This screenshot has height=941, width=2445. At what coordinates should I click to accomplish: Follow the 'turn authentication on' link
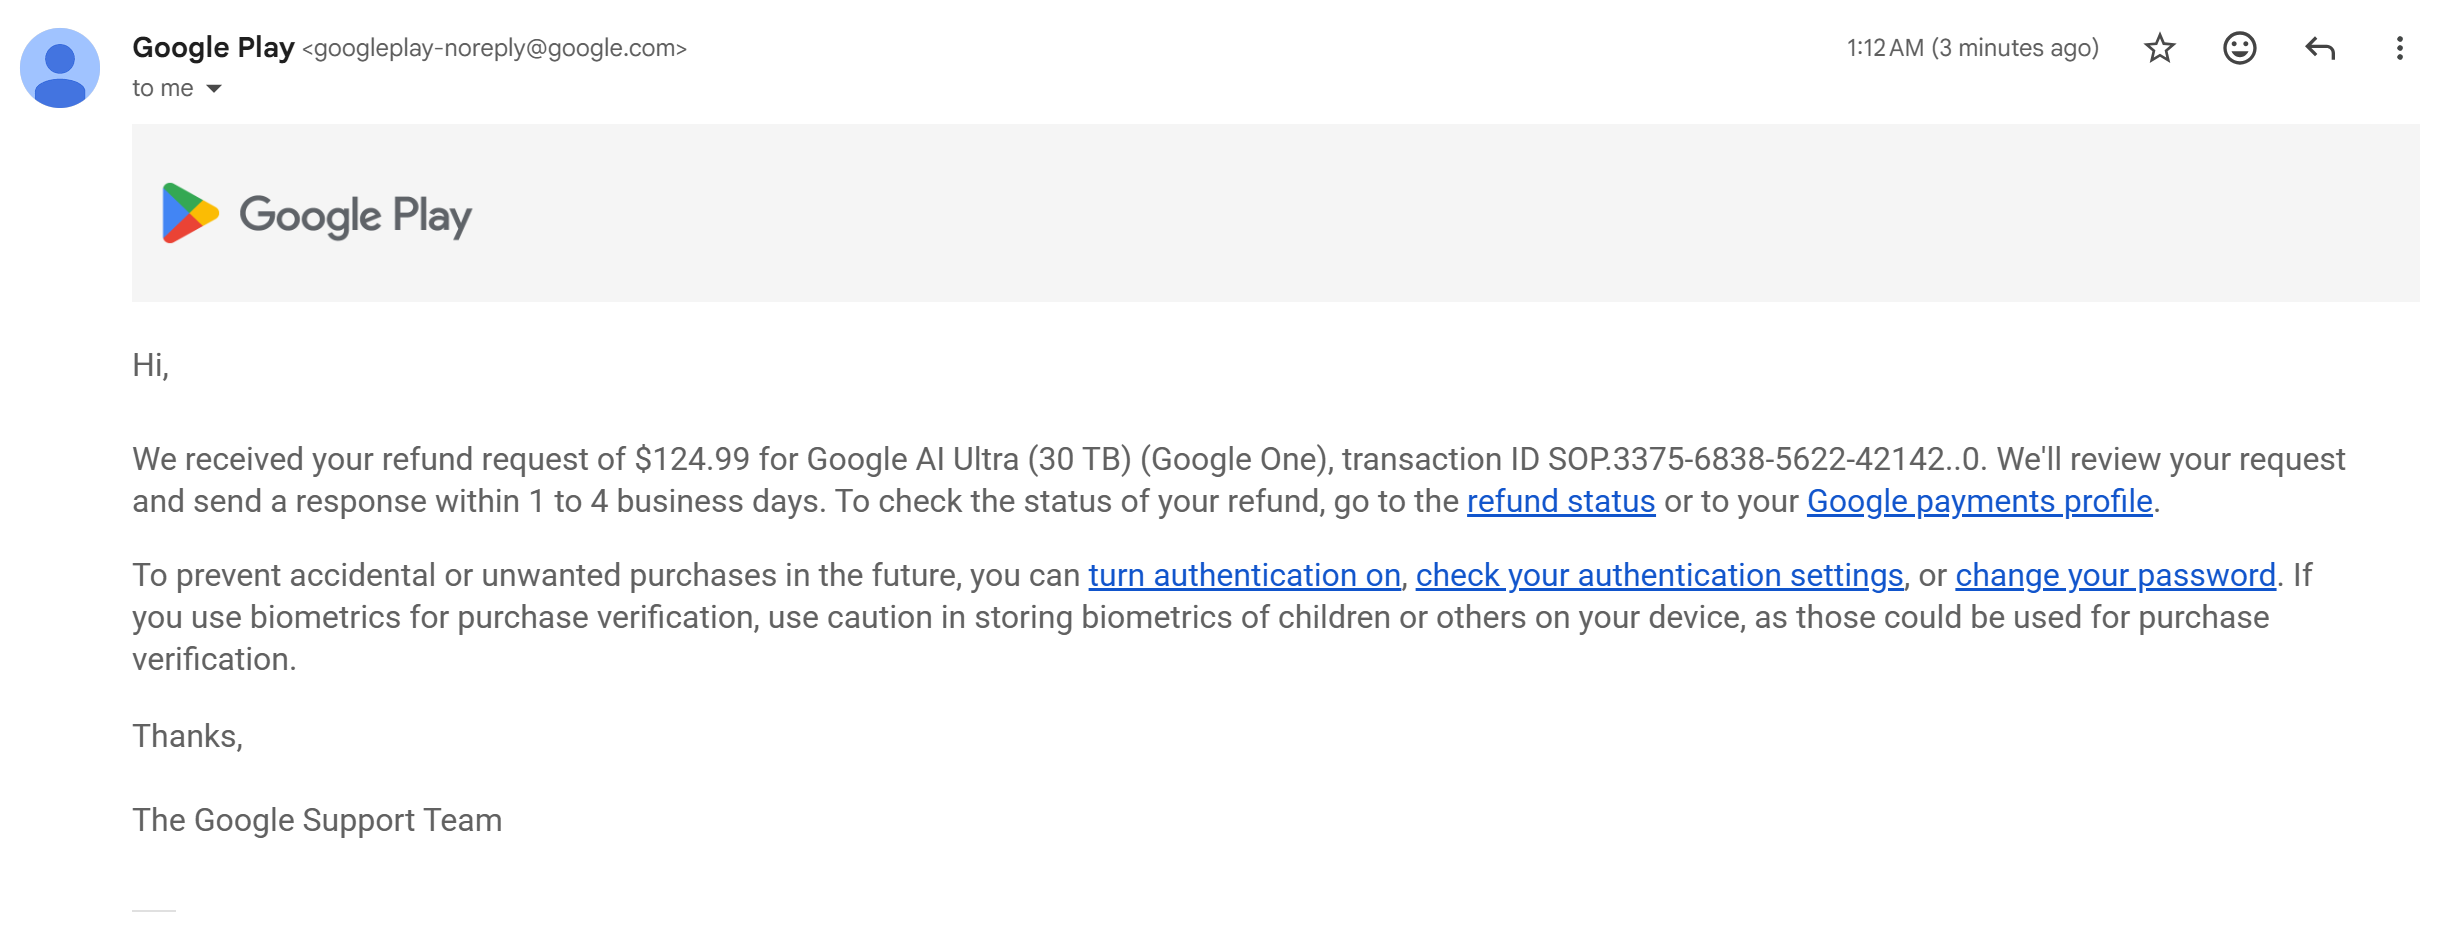pos(1245,575)
